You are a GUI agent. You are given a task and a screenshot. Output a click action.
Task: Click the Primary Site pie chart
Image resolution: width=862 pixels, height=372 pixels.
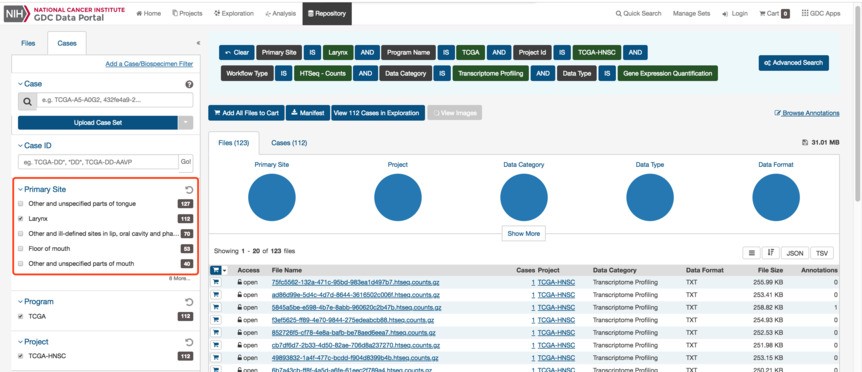coord(272,198)
